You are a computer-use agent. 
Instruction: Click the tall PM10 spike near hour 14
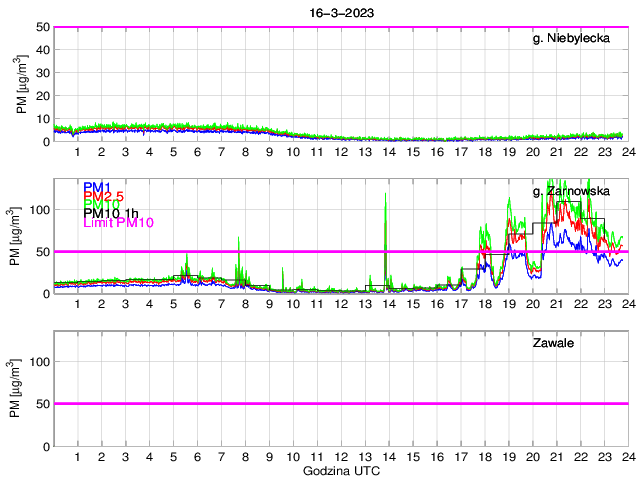pyautogui.click(x=386, y=250)
